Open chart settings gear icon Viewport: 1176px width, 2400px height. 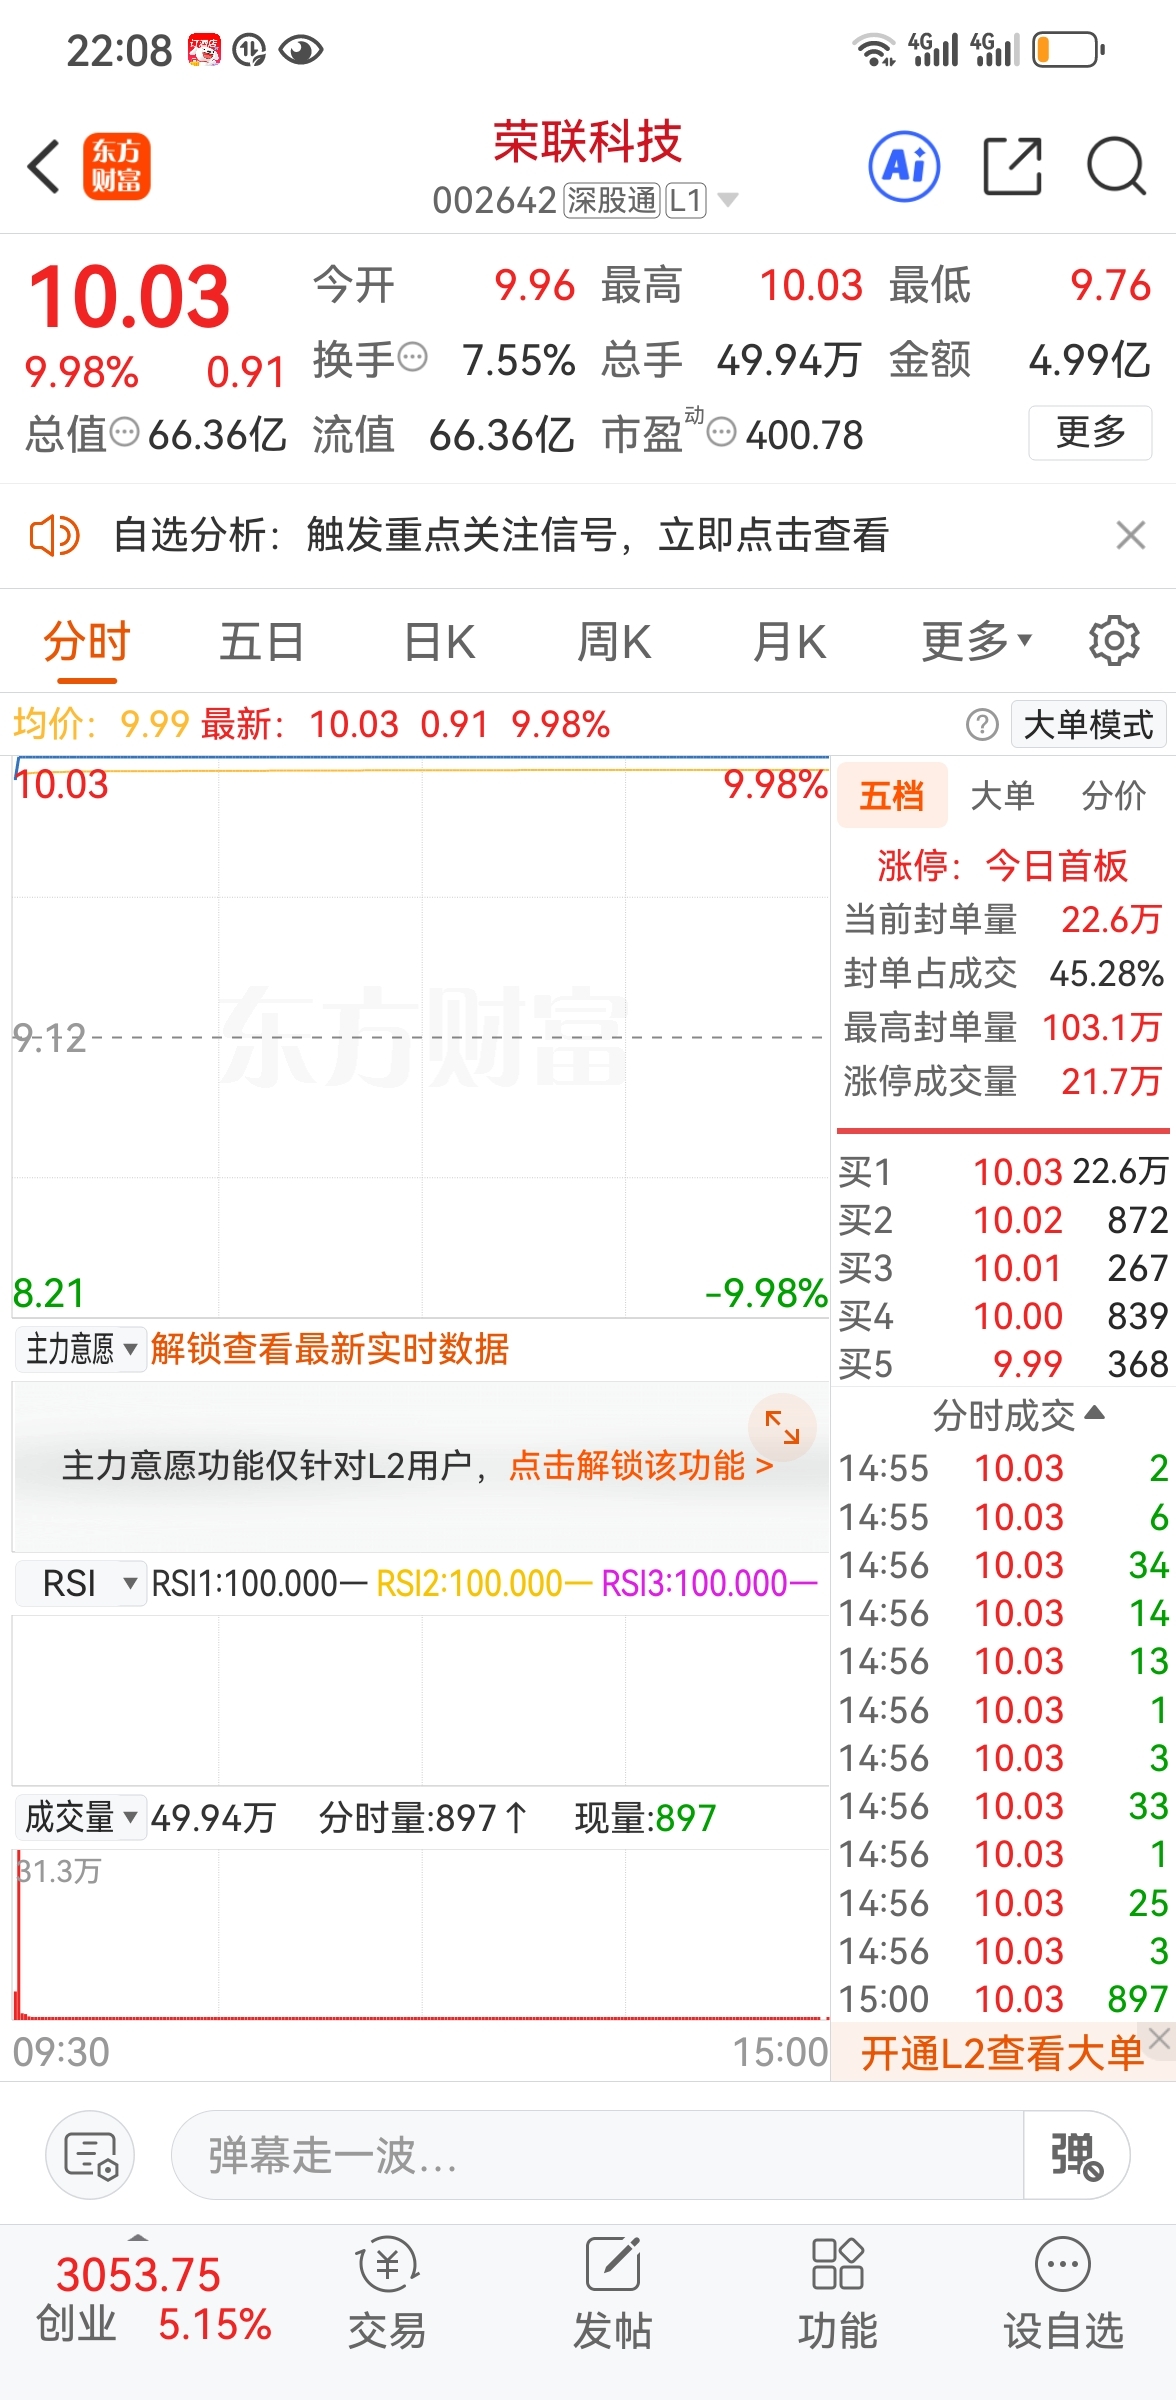click(x=1114, y=641)
